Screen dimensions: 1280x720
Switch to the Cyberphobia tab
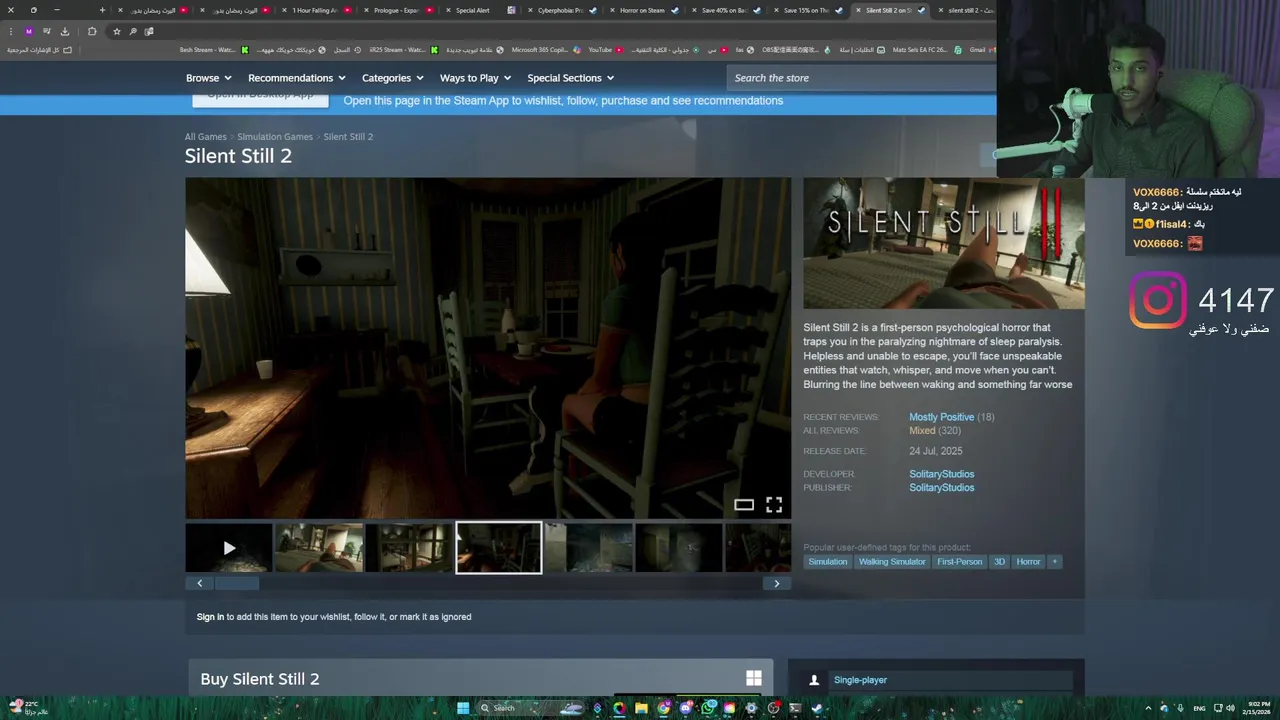click(560, 10)
